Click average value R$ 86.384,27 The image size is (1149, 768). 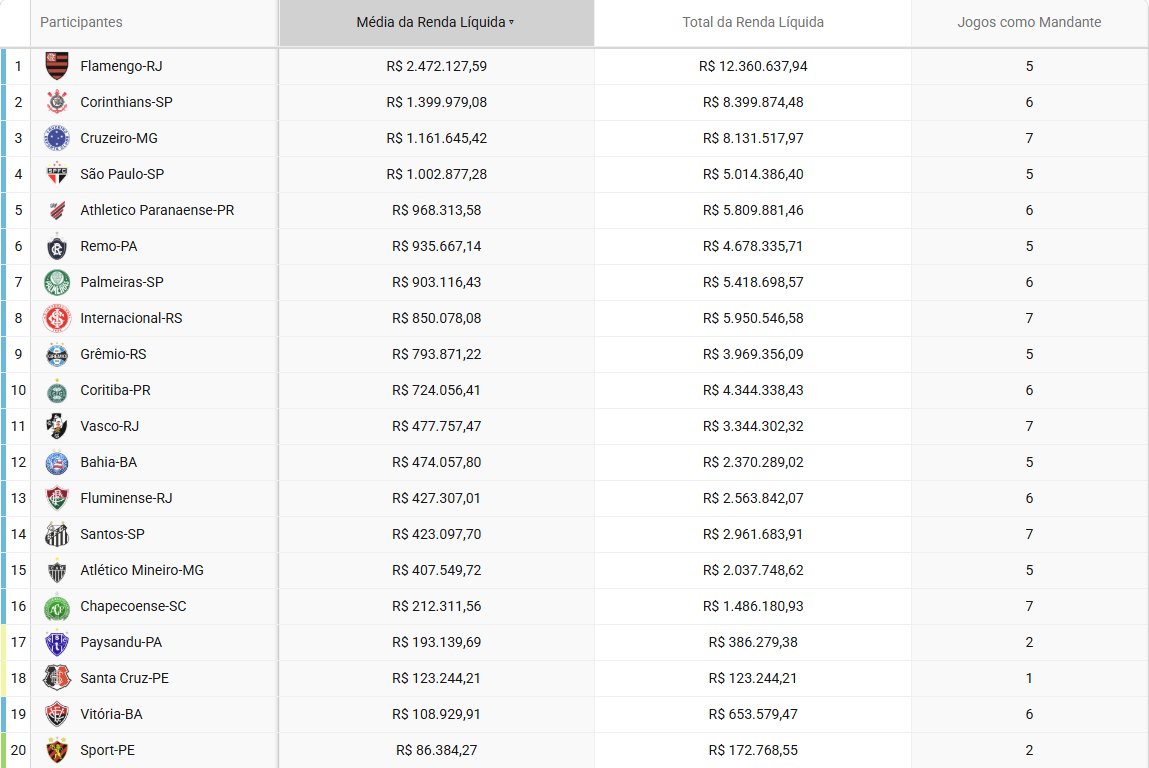[x=437, y=750]
